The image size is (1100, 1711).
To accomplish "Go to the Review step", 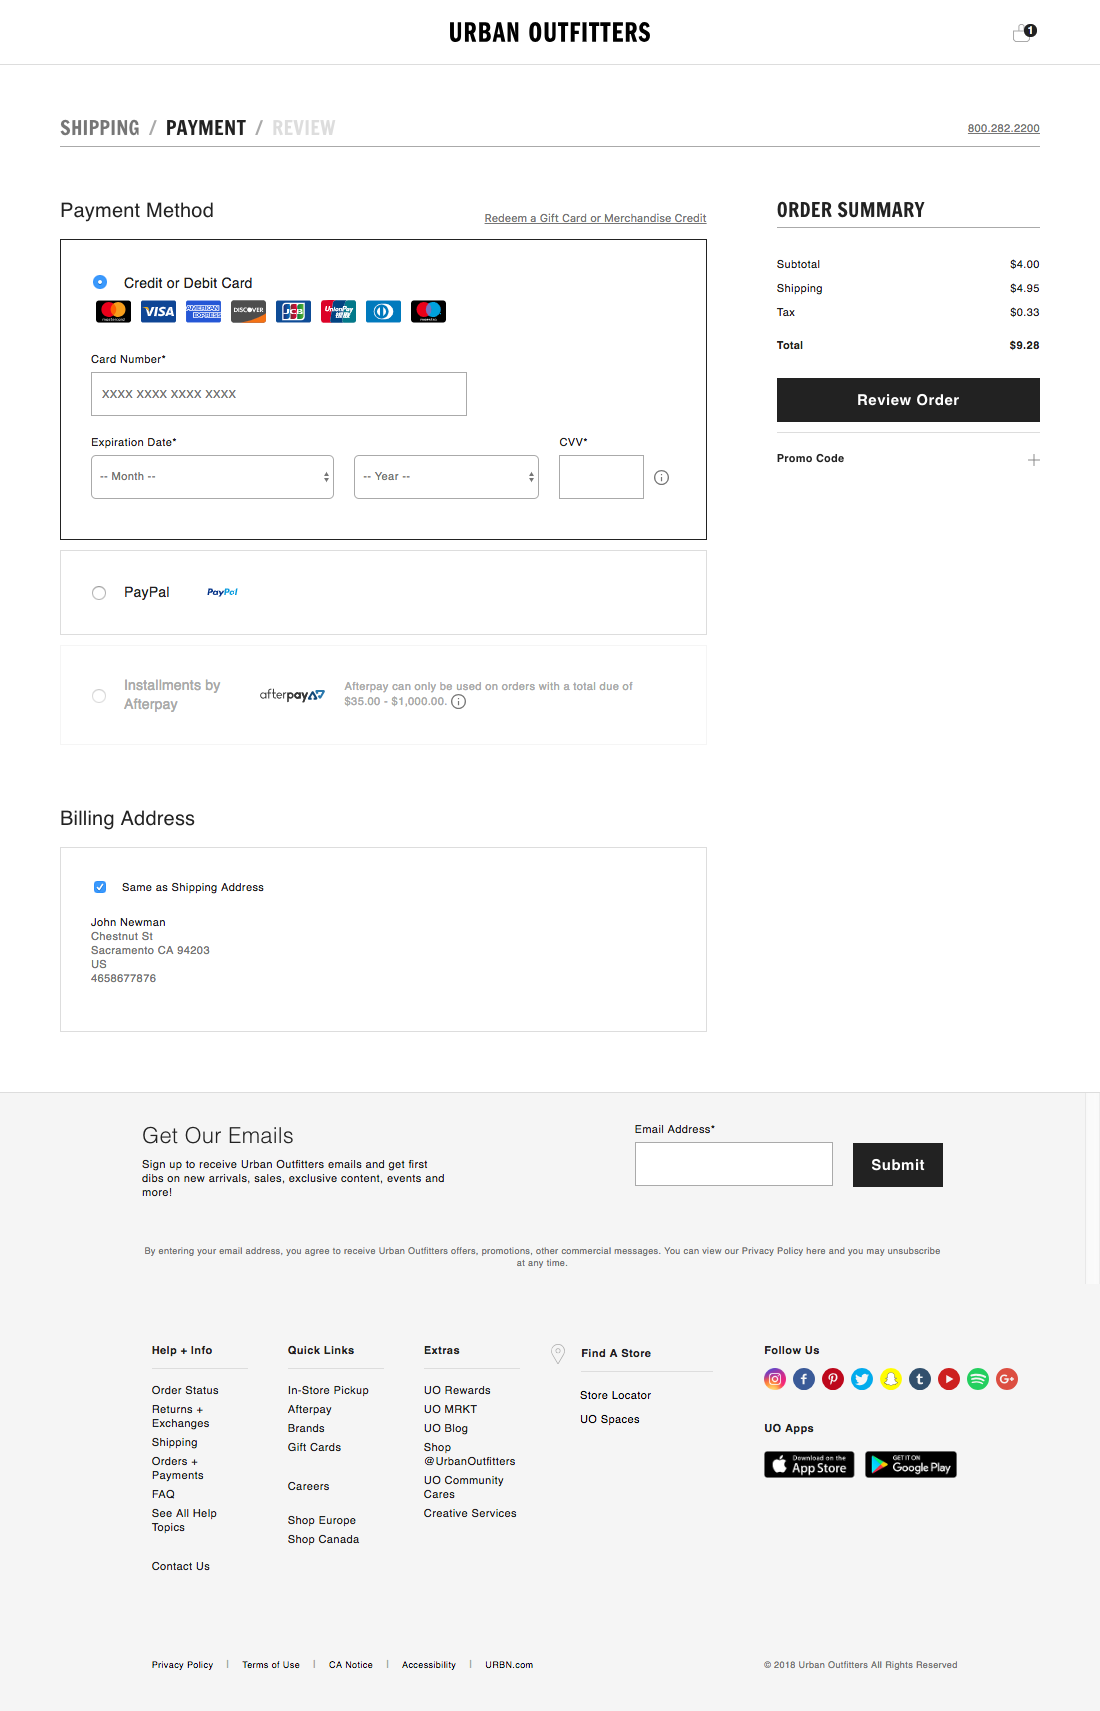I will tap(304, 128).
